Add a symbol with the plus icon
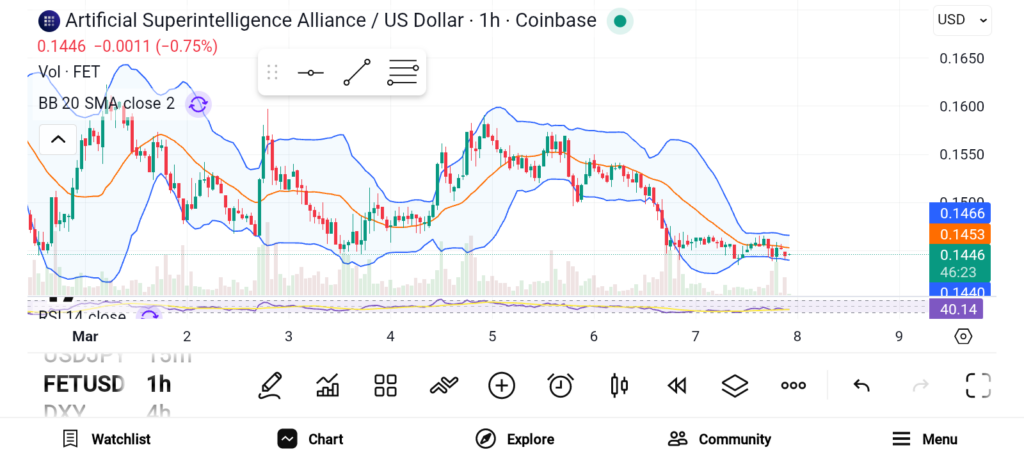1024x461 pixels. 501,385
